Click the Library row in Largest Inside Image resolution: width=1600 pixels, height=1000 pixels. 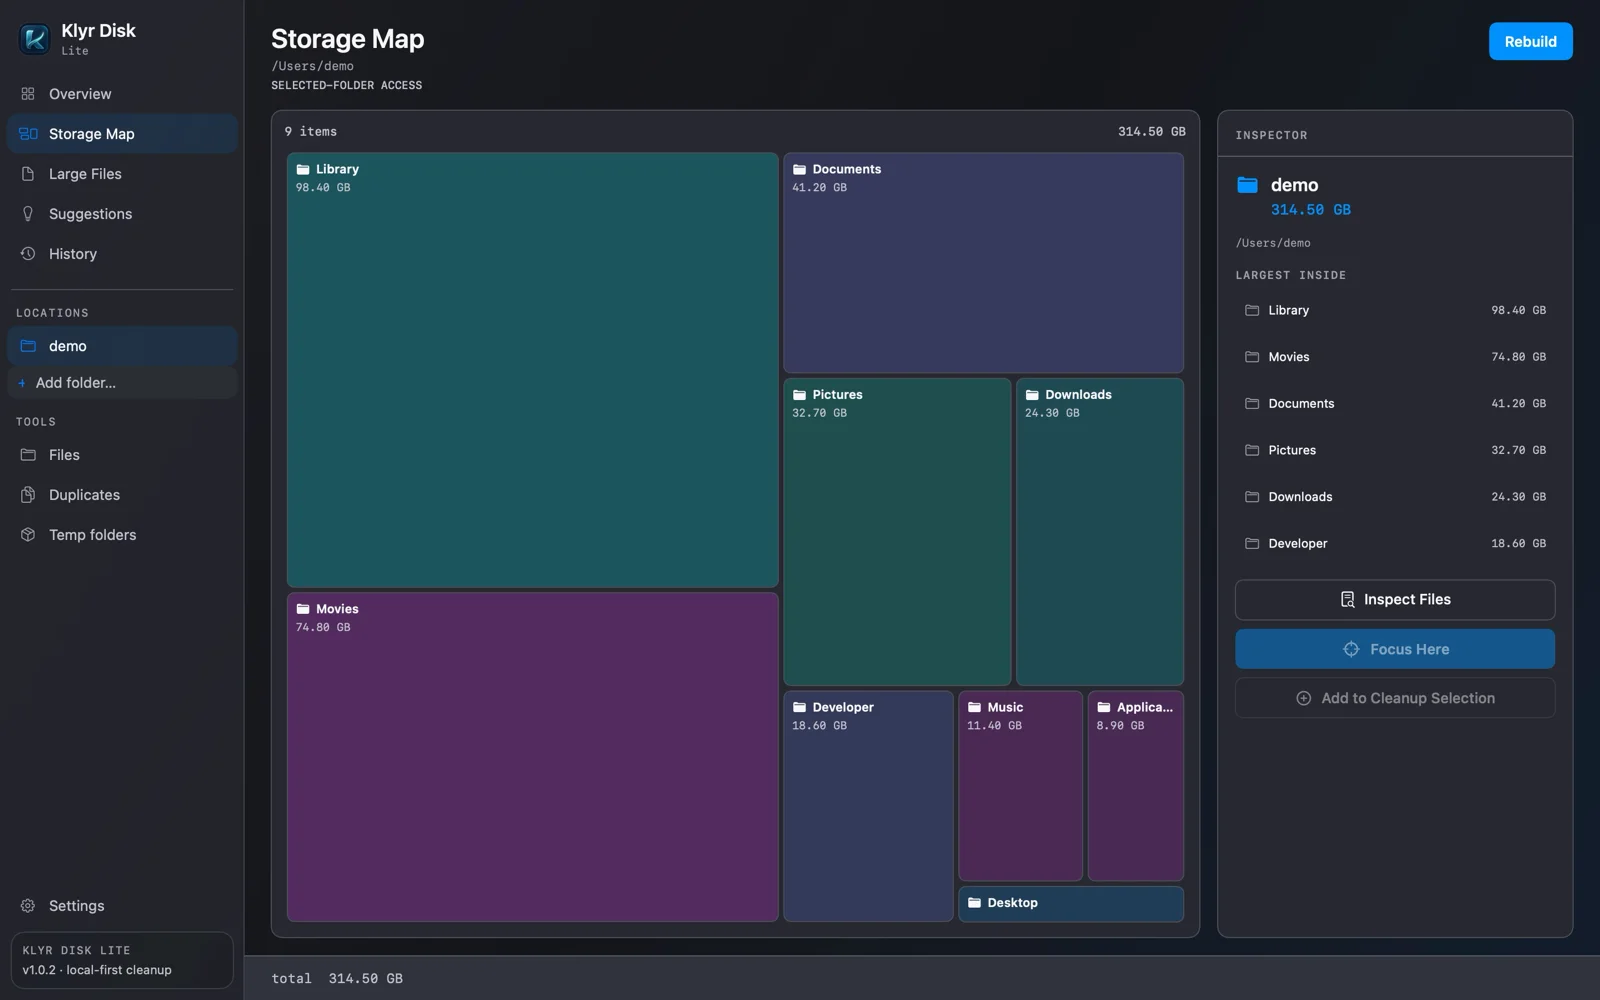coord(1395,310)
